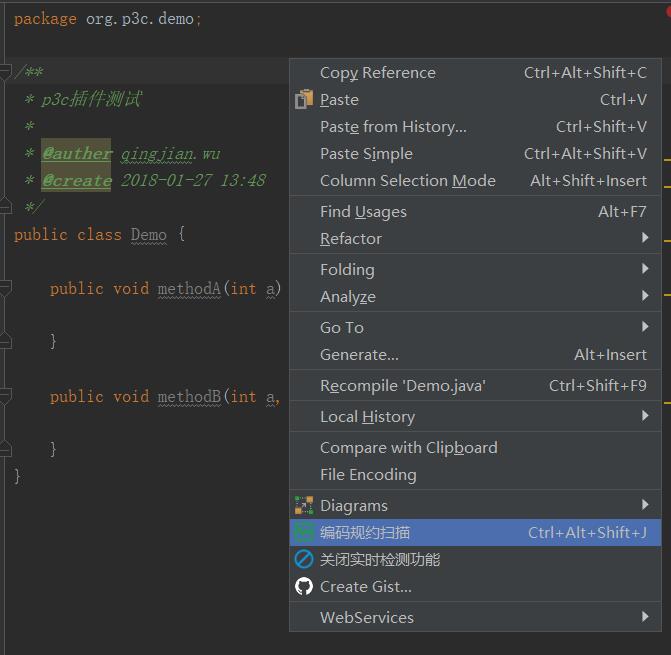Expand the WebServices submenu arrow

(645, 616)
